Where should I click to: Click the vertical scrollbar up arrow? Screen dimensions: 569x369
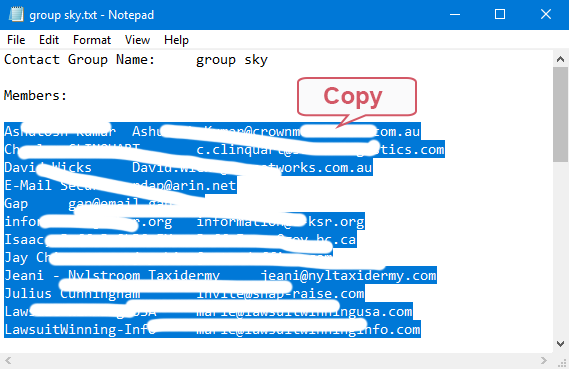click(560, 59)
